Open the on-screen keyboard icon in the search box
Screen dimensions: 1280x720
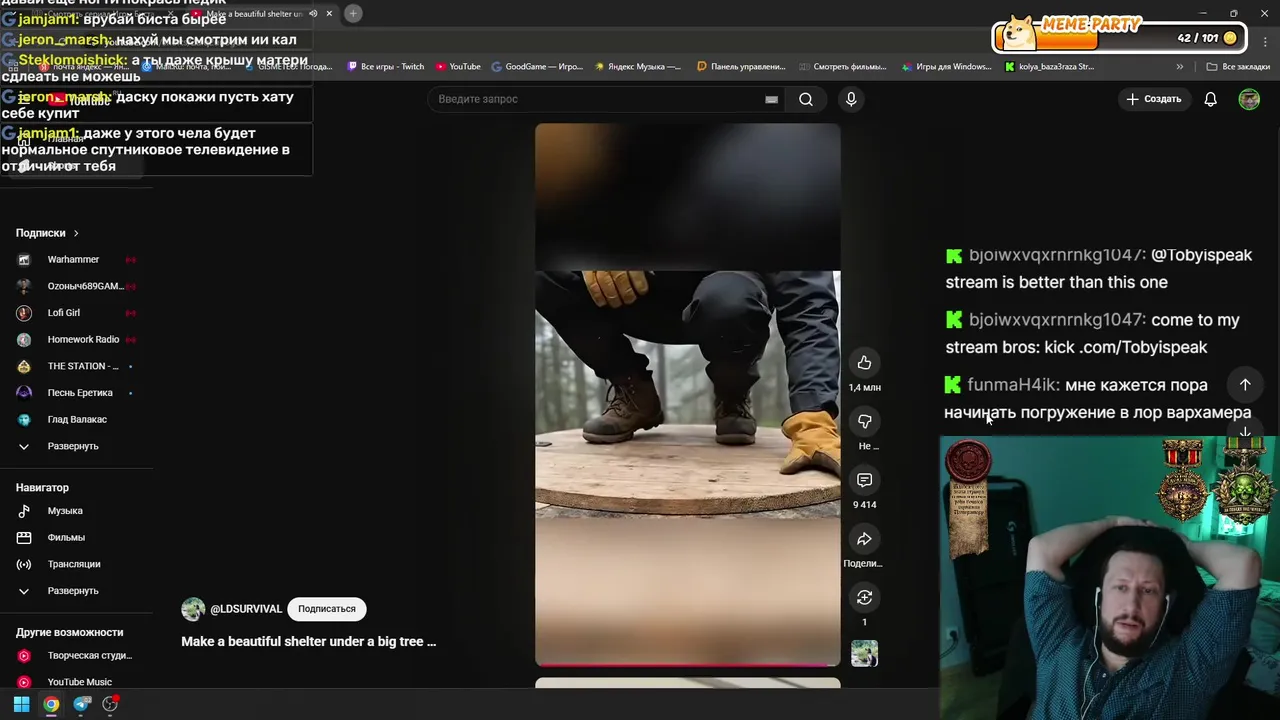[x=771, y=99]
